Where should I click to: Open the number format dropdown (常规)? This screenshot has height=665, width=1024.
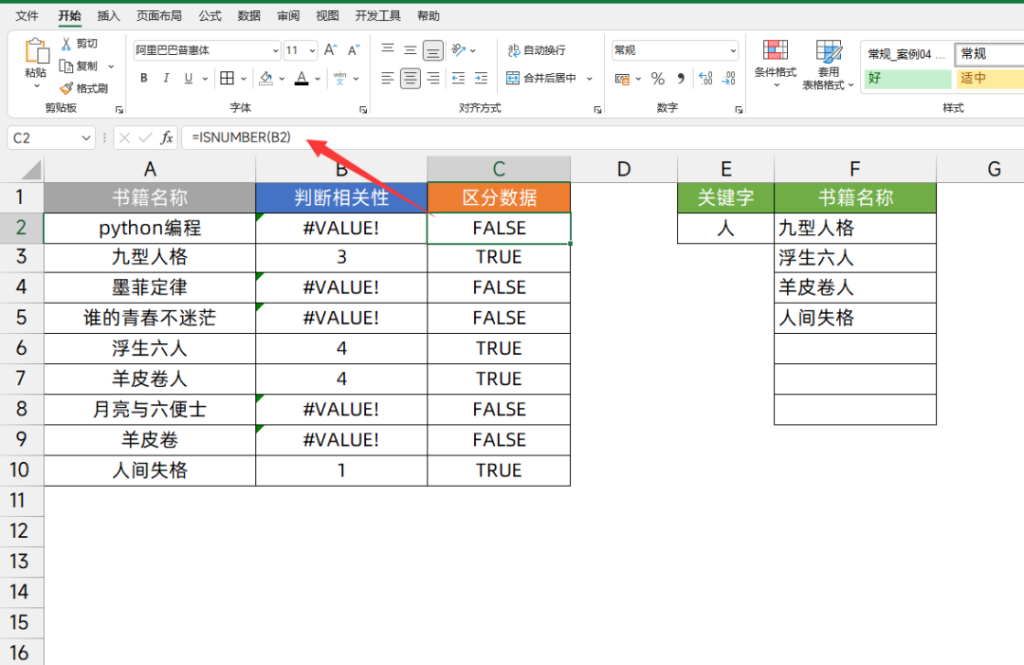click(x=733, y=50)
